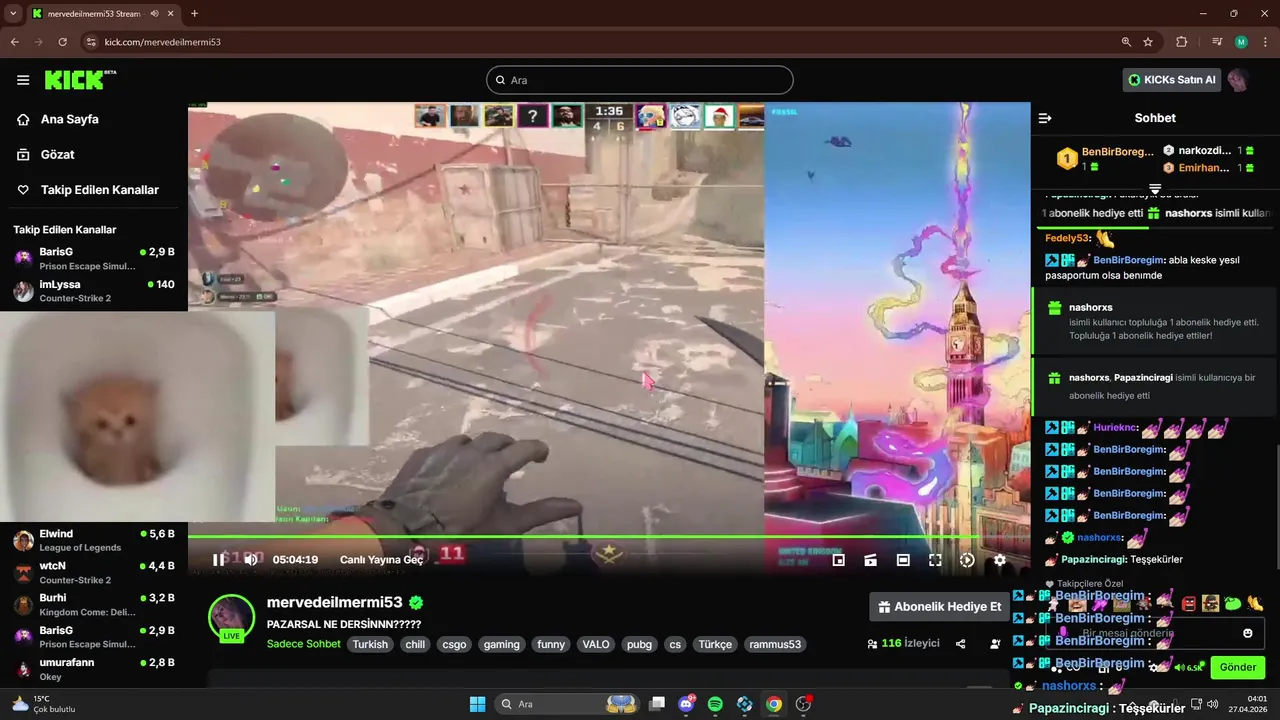1280x720 pixels.
Task: Open Chrome zoom magnifier icon
Action: [x=1126, y=42]
